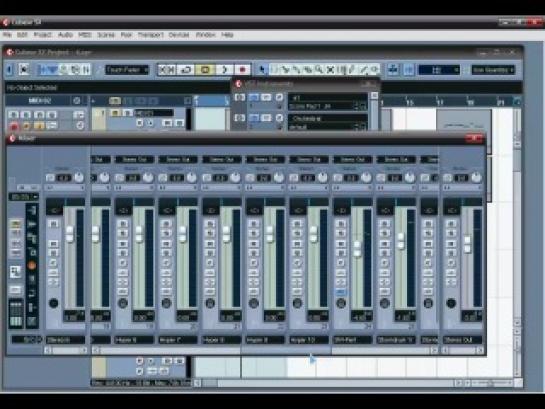Click the record-enable circle on Hyper 10 channel
Image resolution: width=545 pixels, height=409 pixels.
tap(297, 303)
